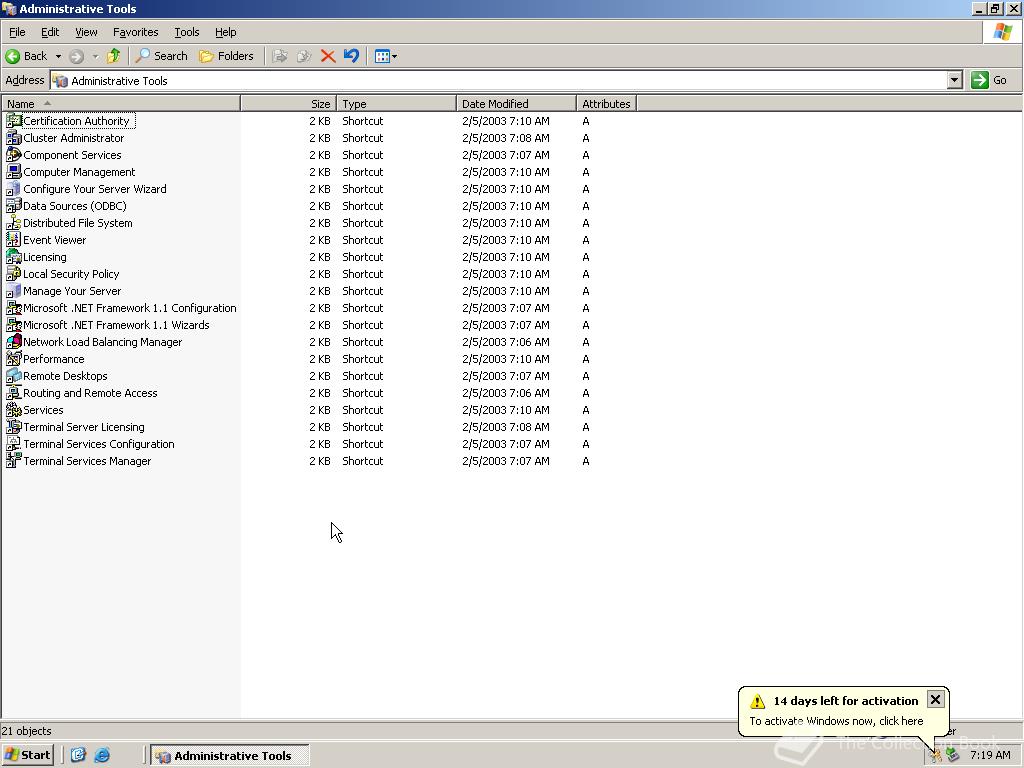Click the Go button
Screen dimensions: 1024x768
point(989,80)
